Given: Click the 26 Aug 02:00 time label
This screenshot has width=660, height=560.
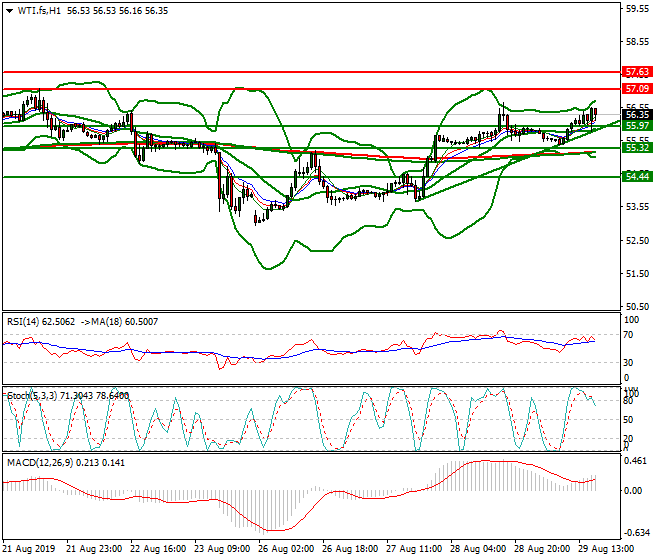Looking at the screenshot, I should pos(288,549).
